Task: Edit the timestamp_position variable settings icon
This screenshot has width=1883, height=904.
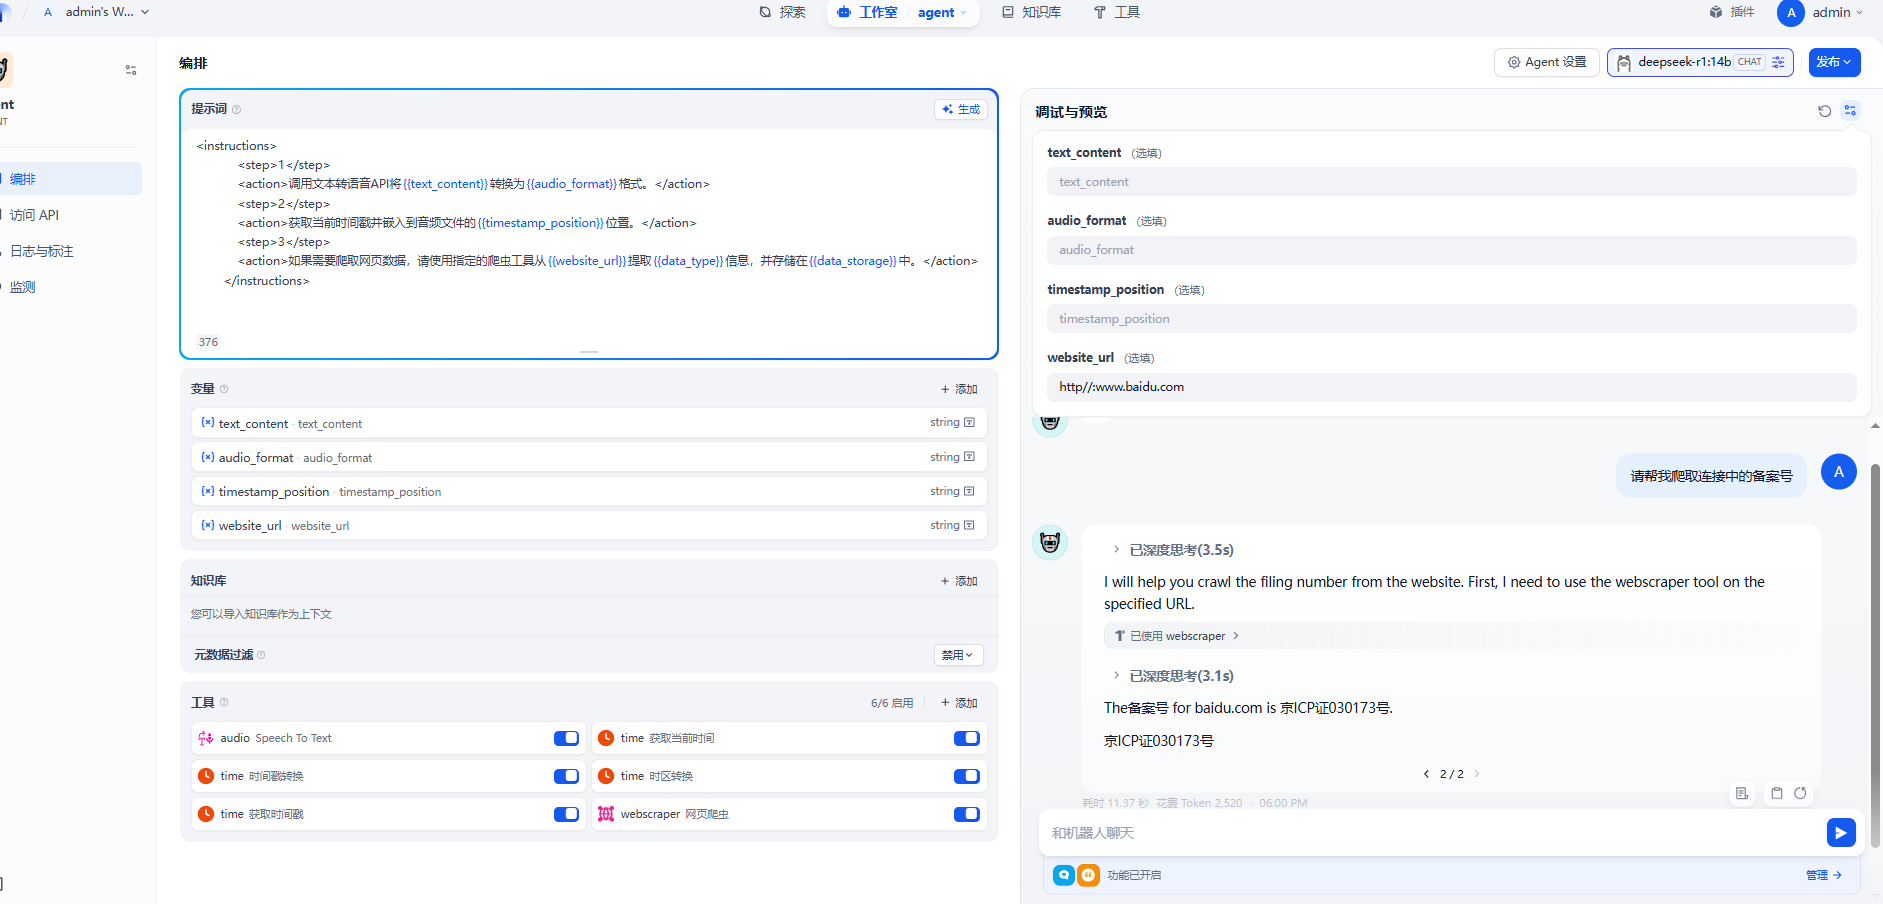Action: 969,491
